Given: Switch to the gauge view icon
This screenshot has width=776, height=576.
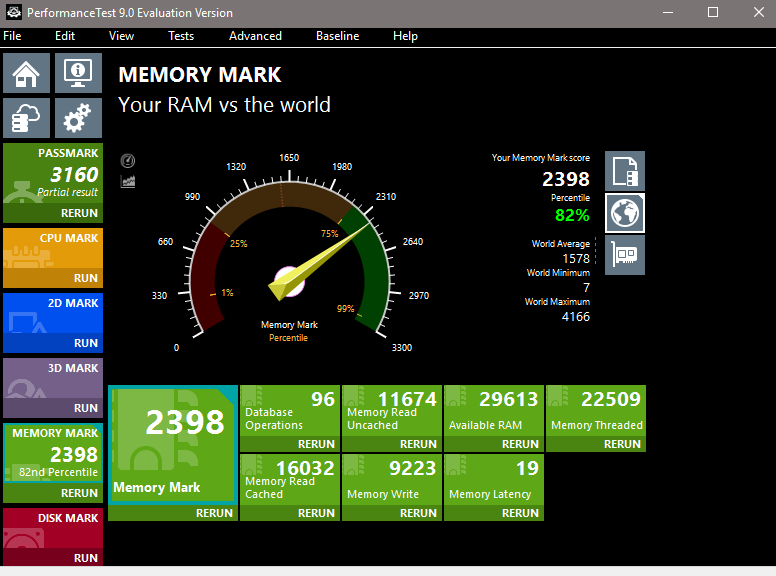Looking at the screenshot, I should point(128,161).
